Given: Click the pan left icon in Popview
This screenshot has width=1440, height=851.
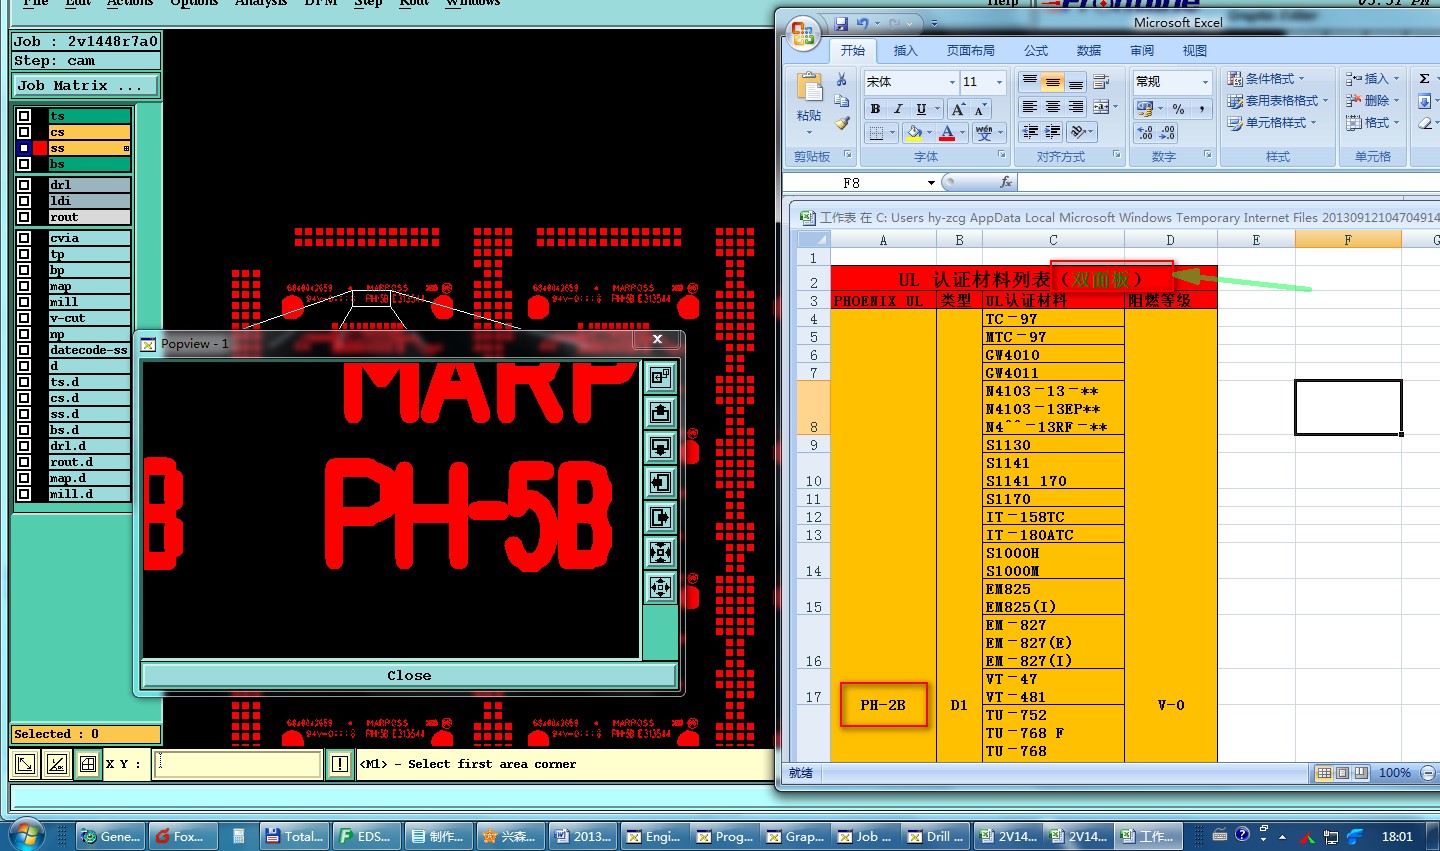Looking at the screenshot, I should pyautogui.click(x=660, y=482).
